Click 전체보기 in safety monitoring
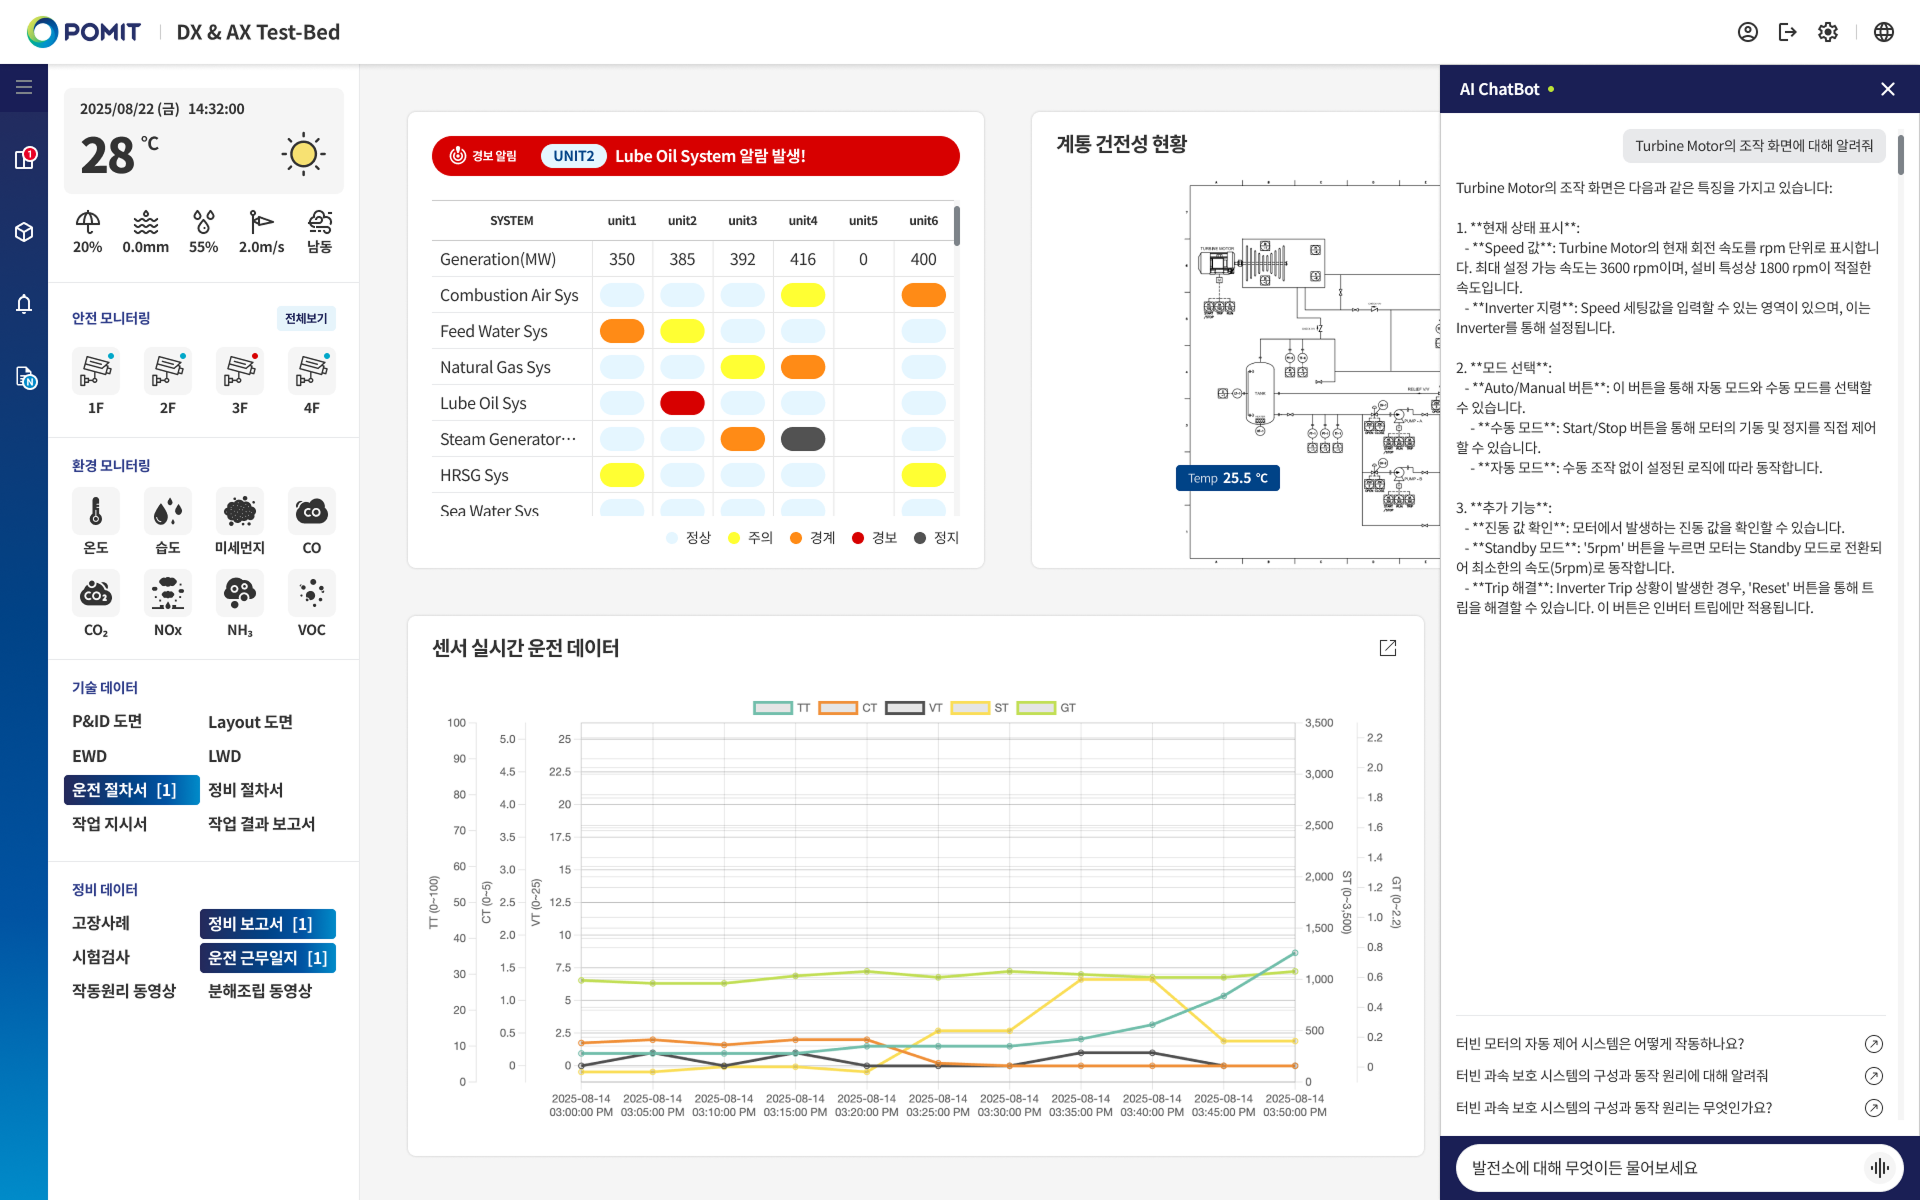 (306, 318)
